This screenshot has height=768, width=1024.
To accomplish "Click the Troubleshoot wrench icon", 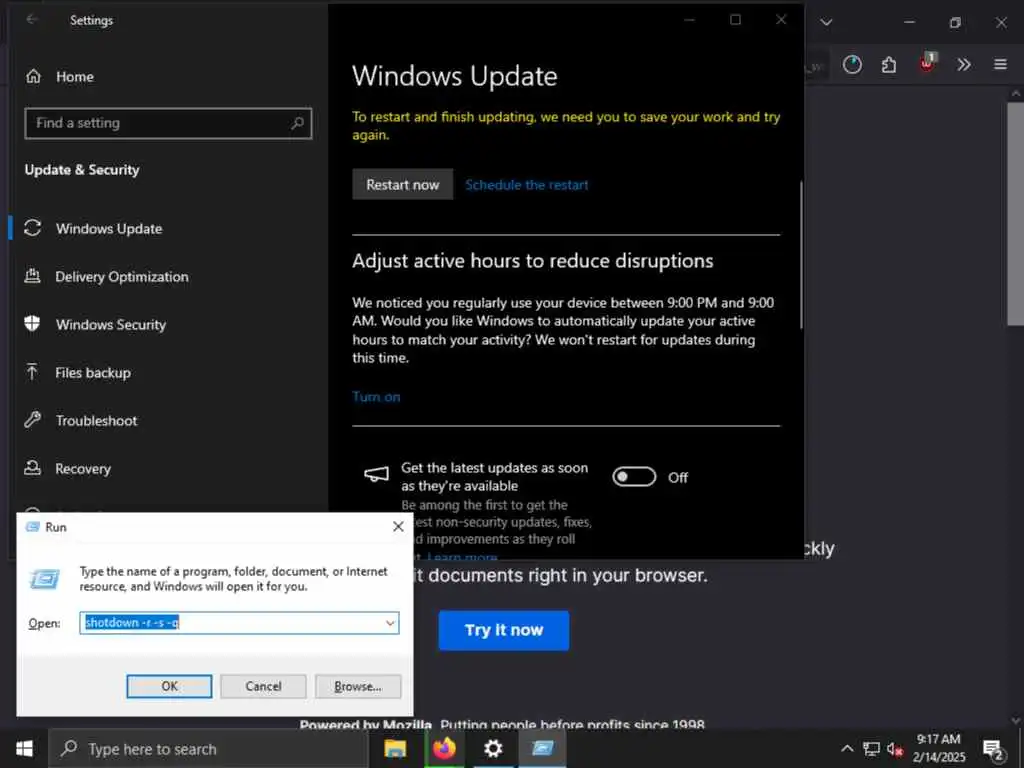I will click(33, 419).
